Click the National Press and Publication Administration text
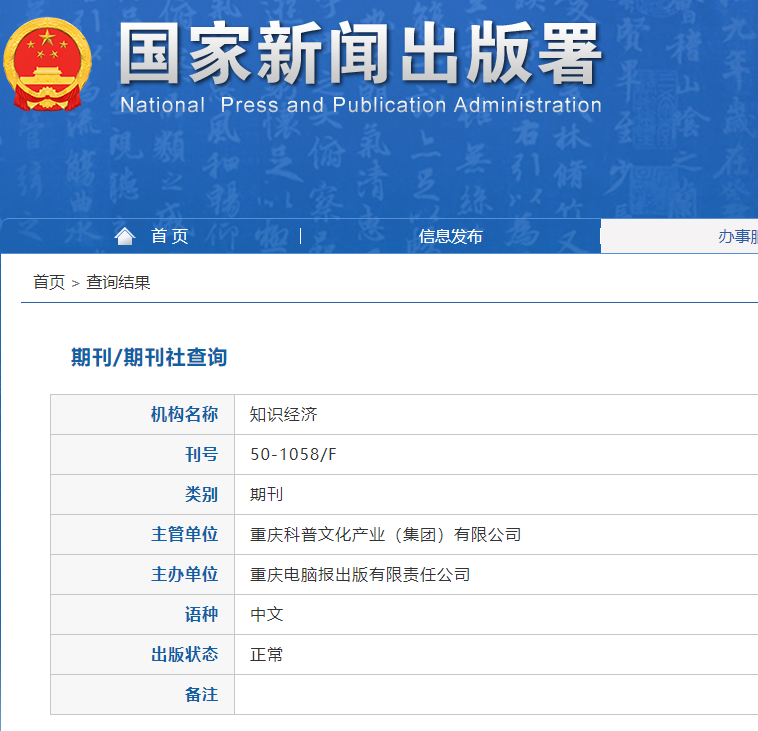758x731 pixels. click(x=360, y=105)
